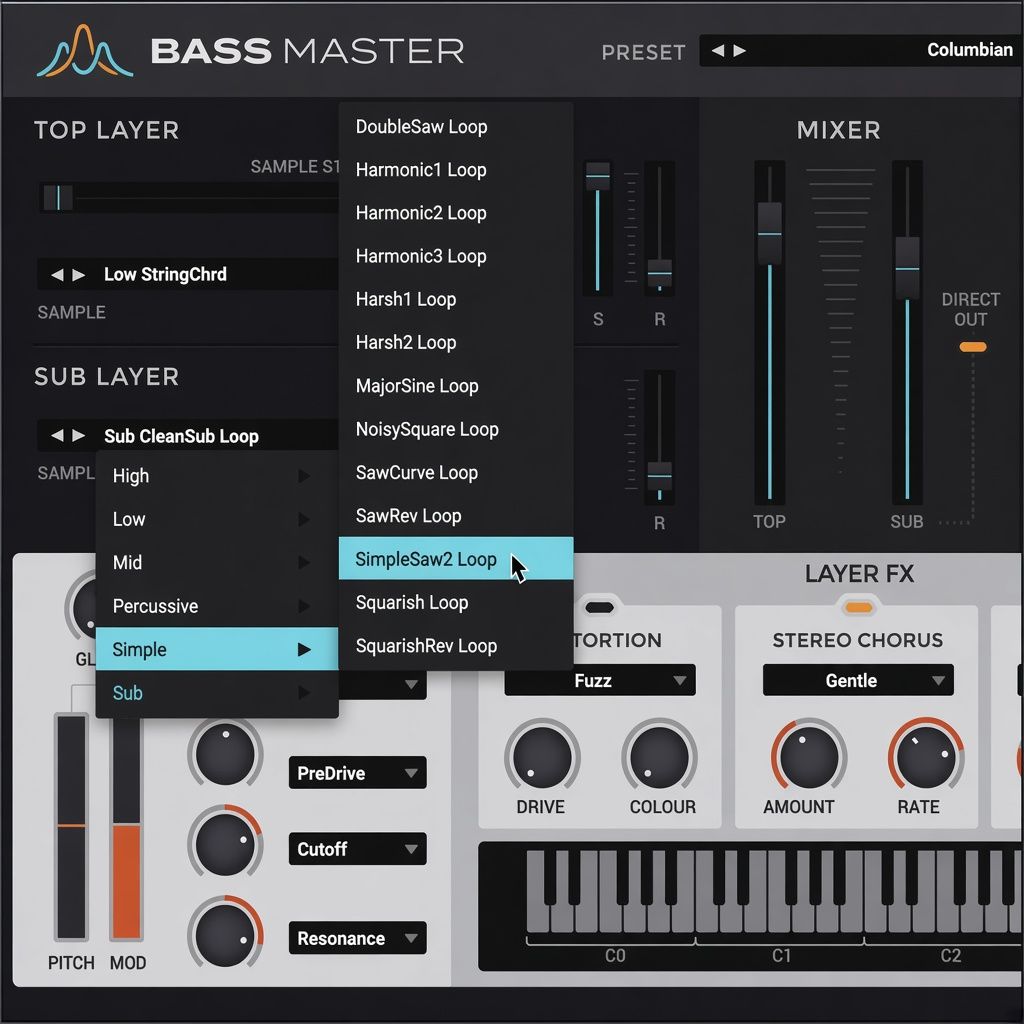1024x1024 pixels.
Task: Go to next preset with right arrow
Action: 740,50
